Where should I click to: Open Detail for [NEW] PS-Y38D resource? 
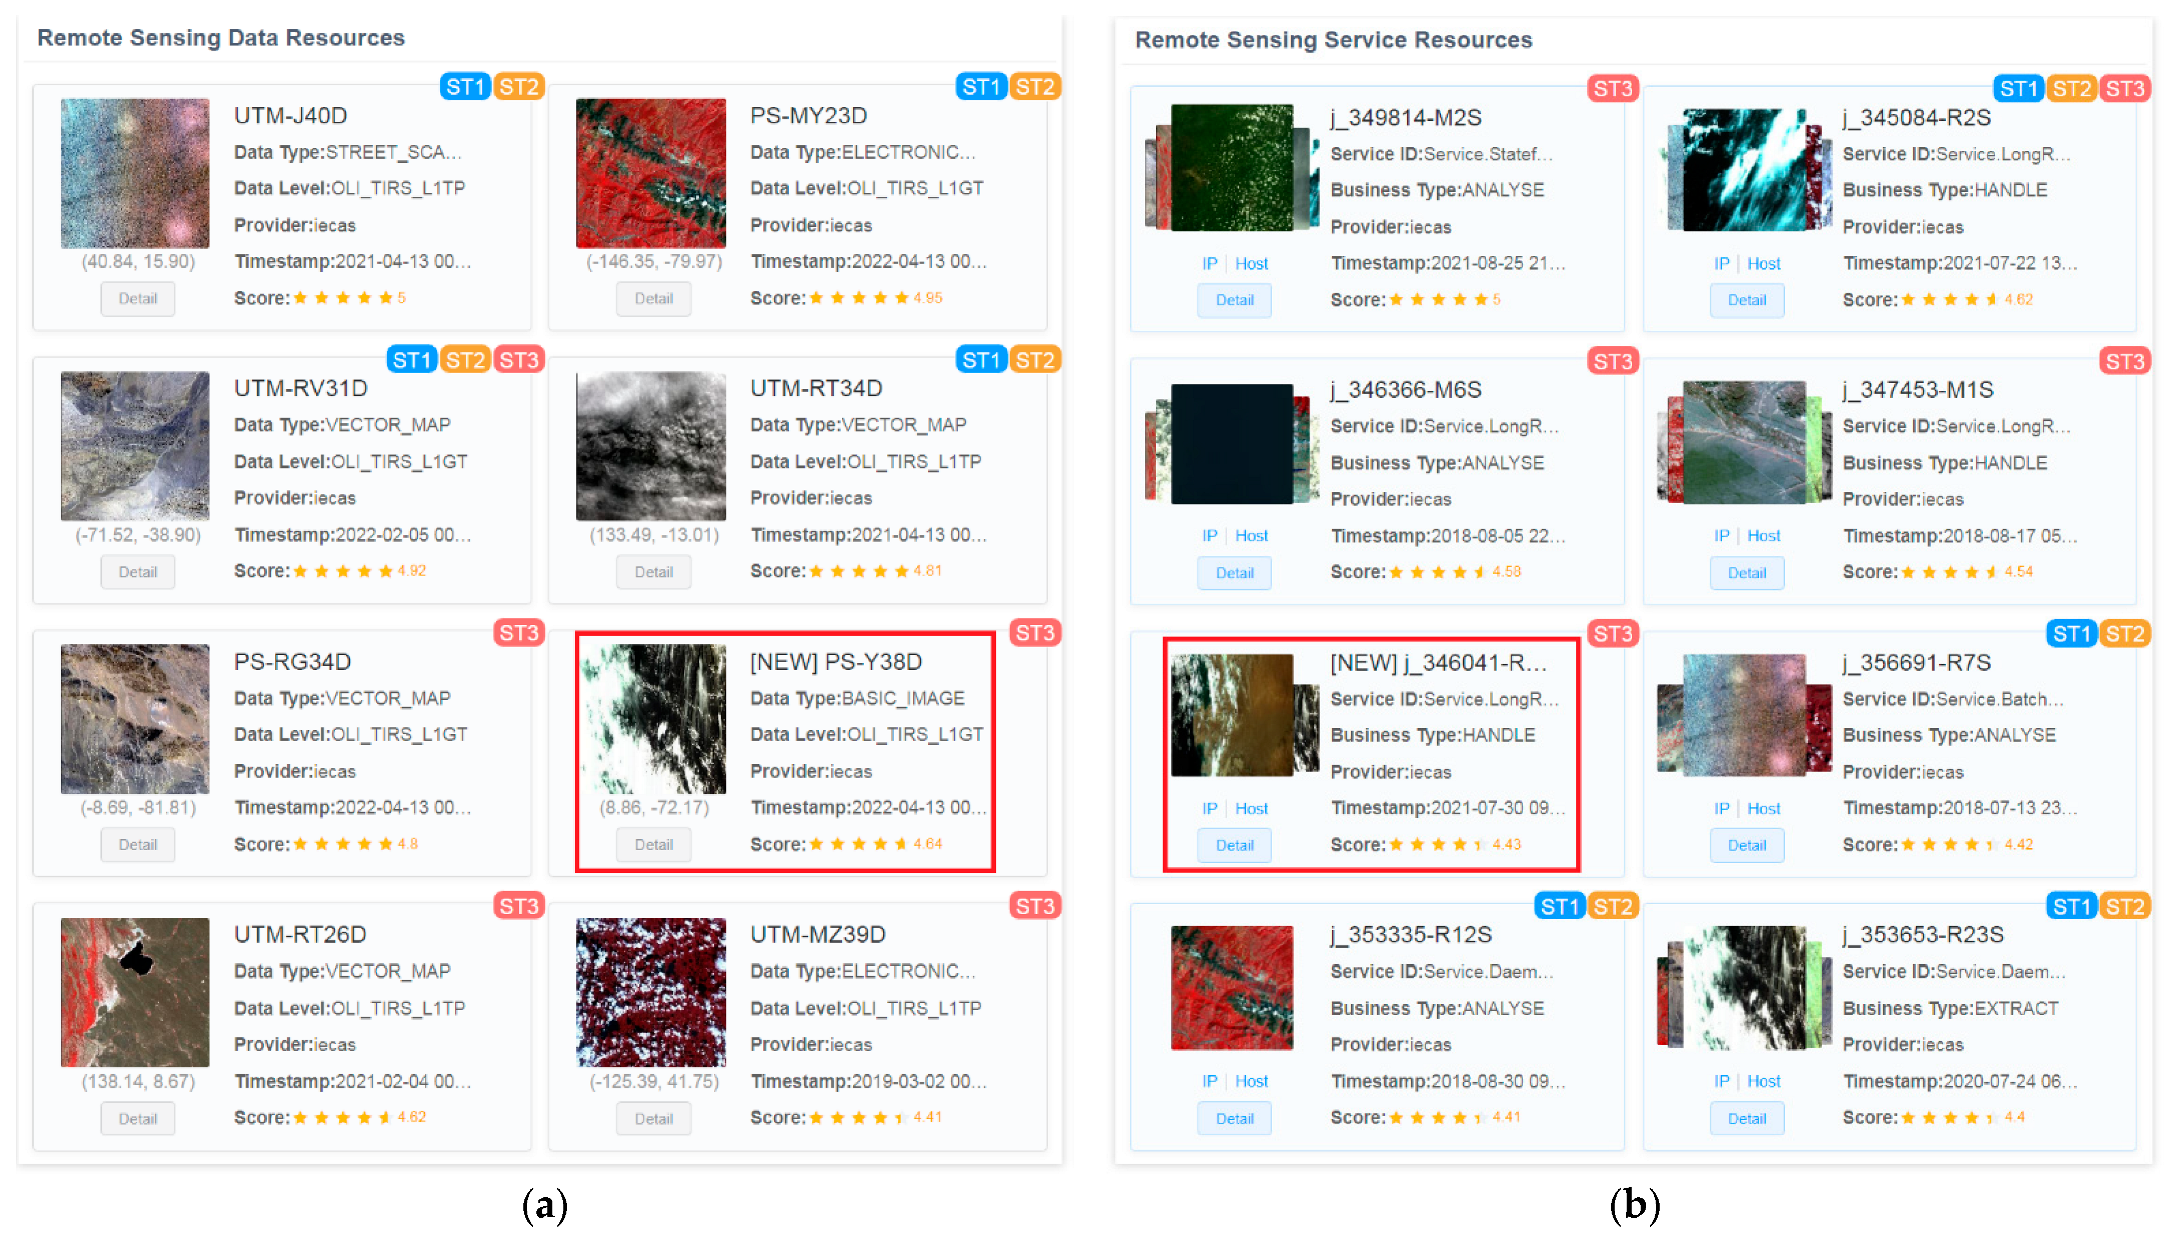point(654,844)
